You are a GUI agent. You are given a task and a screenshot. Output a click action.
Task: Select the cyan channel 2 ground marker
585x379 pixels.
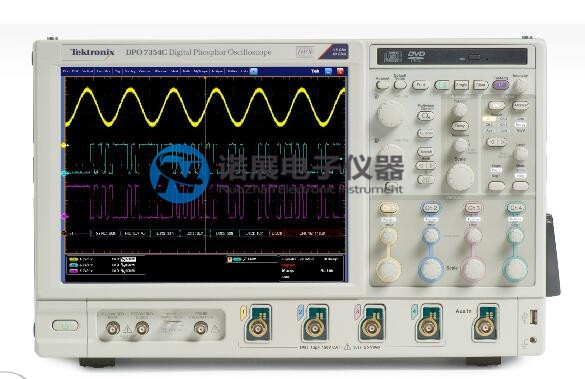[64, 173]
